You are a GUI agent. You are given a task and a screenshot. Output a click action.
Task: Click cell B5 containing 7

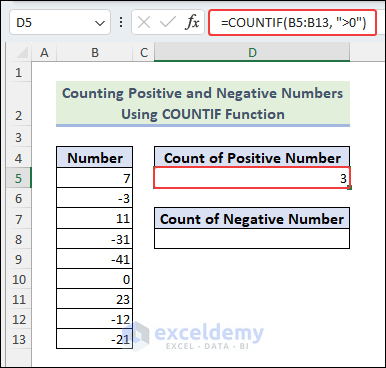[95, 178]
